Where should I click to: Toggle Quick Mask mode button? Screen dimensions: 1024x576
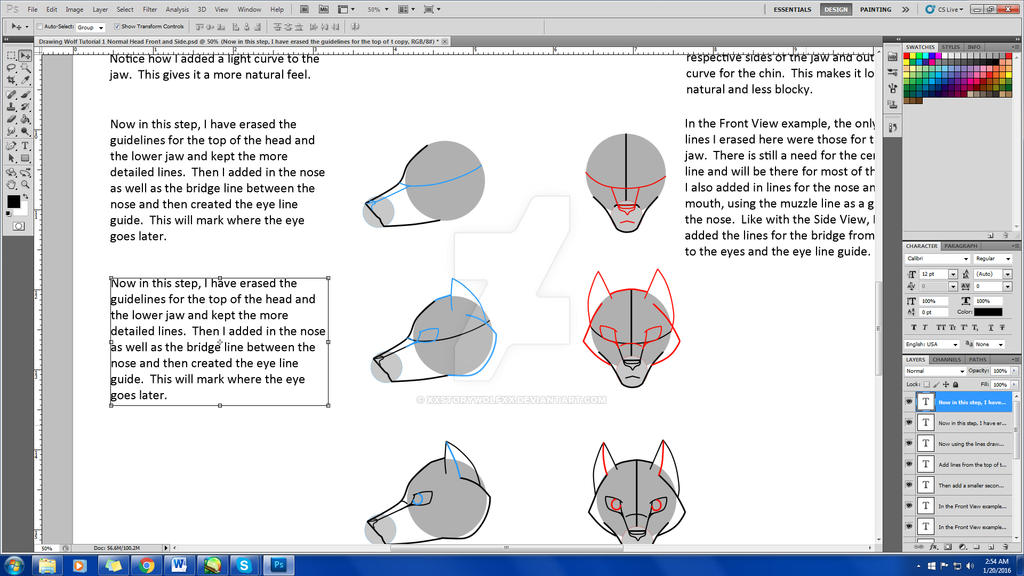(x=18, y=227)
